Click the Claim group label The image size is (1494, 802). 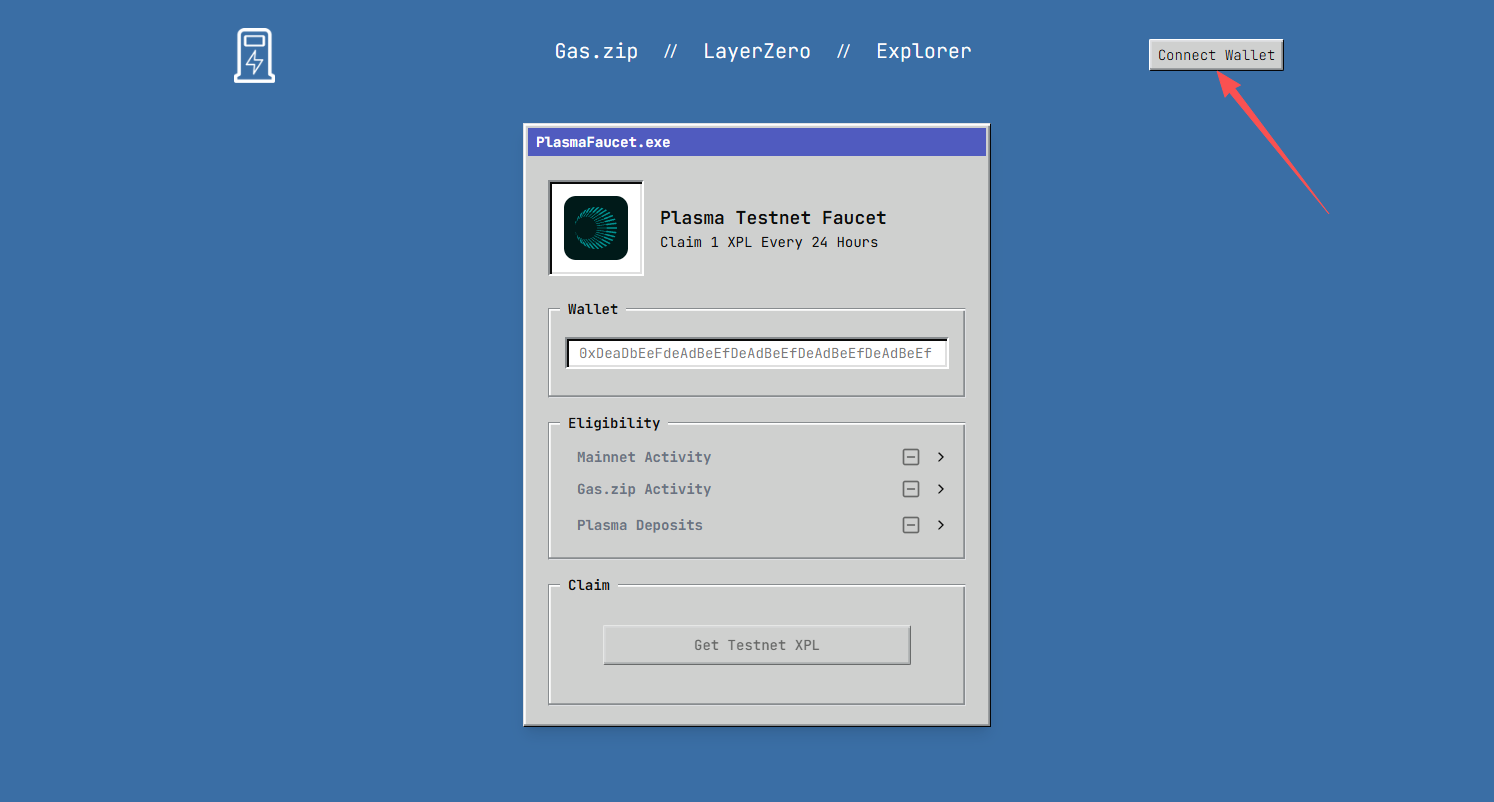pos(589,585)
